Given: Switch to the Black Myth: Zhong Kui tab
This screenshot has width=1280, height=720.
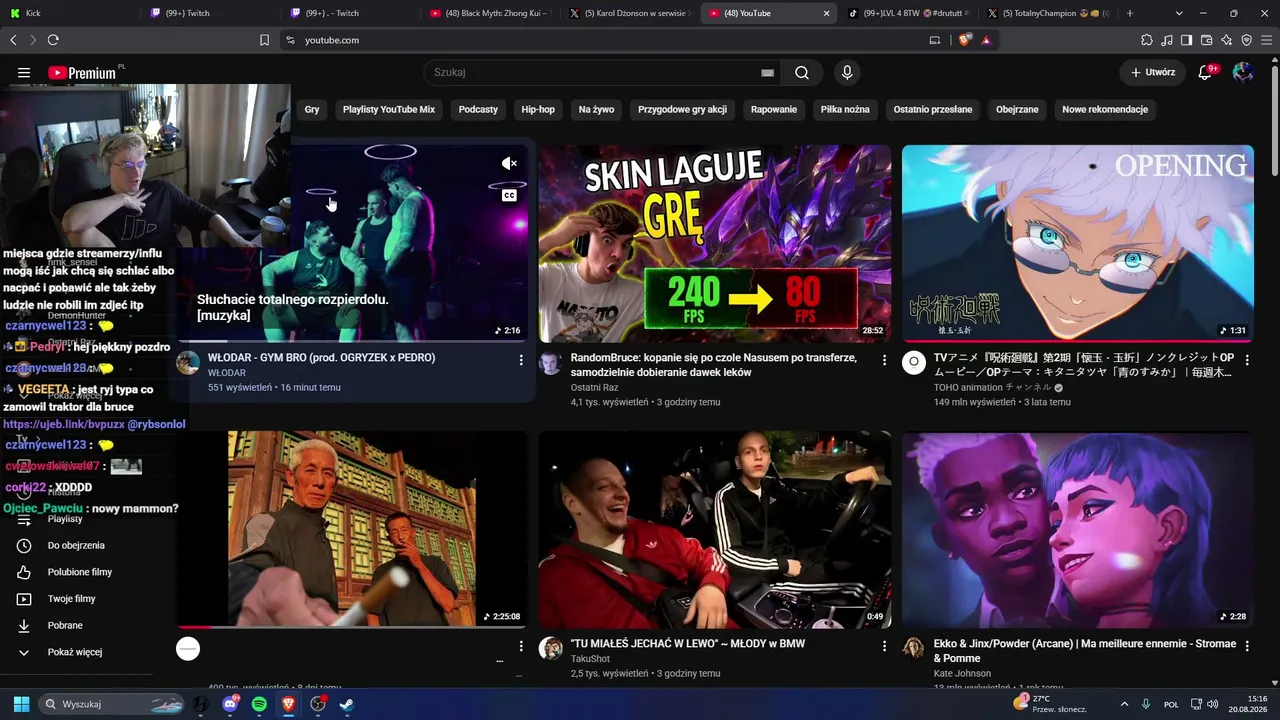Looking at the screenshot, I should coord(488,13).
